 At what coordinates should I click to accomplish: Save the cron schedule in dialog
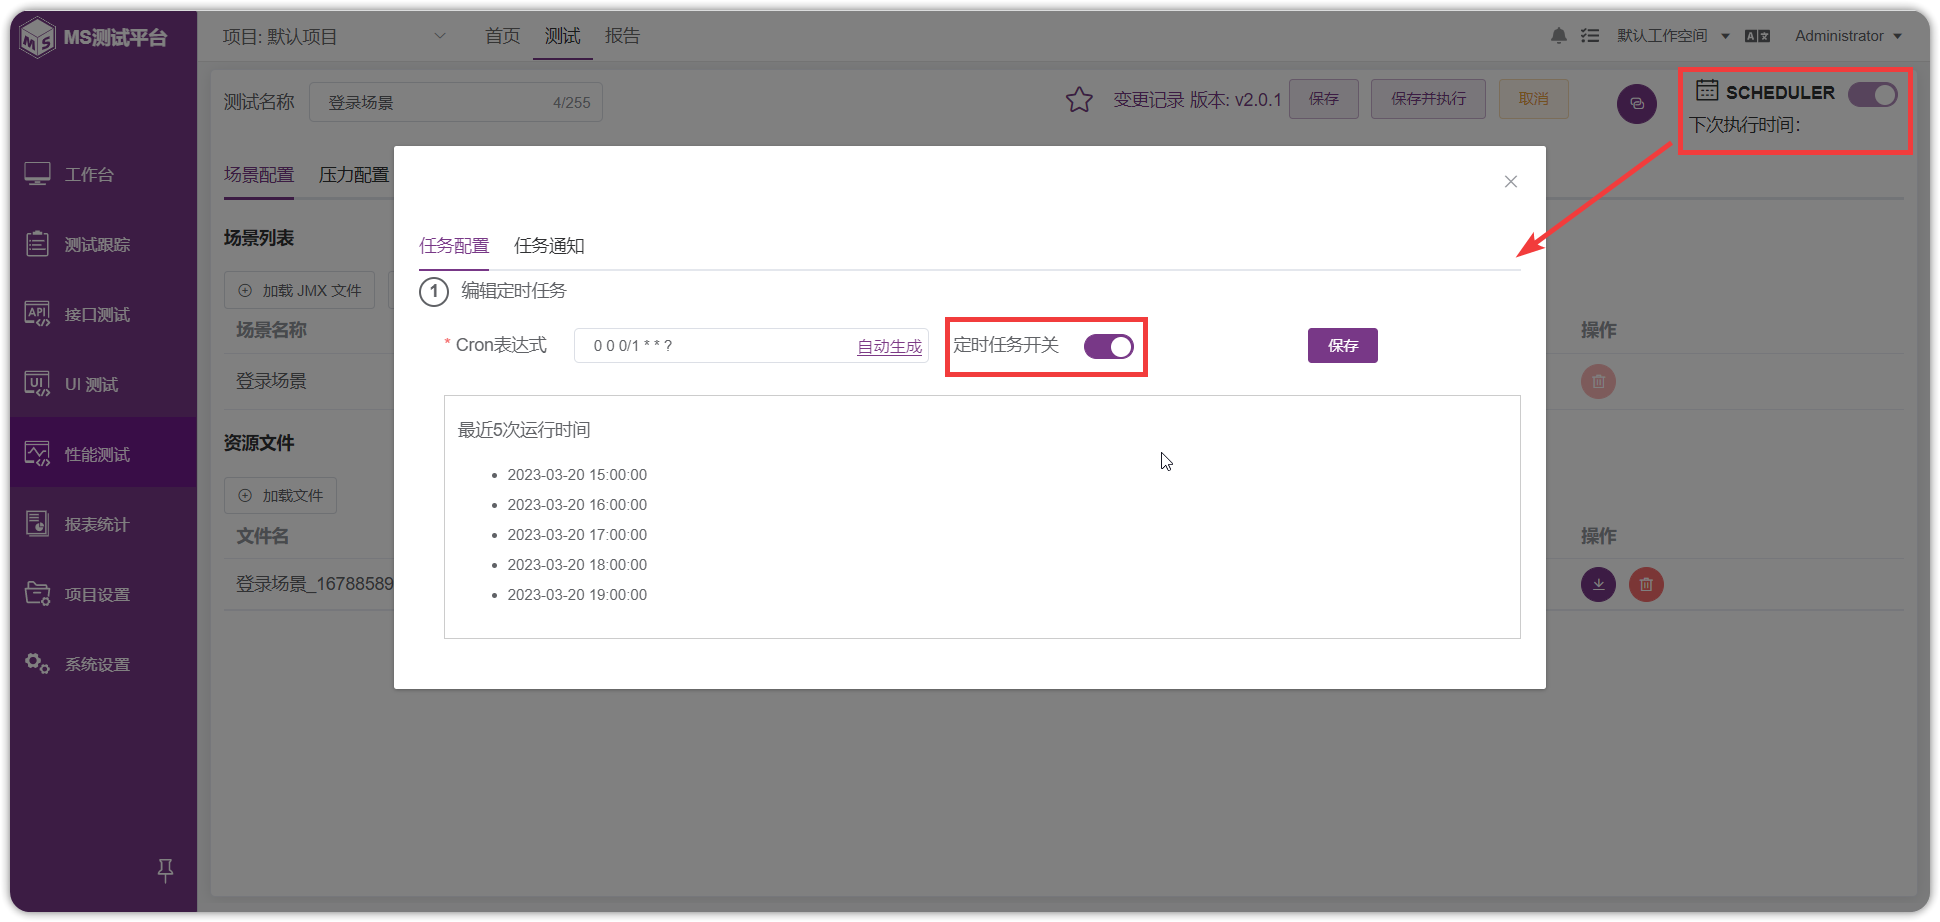point(1343,345)
